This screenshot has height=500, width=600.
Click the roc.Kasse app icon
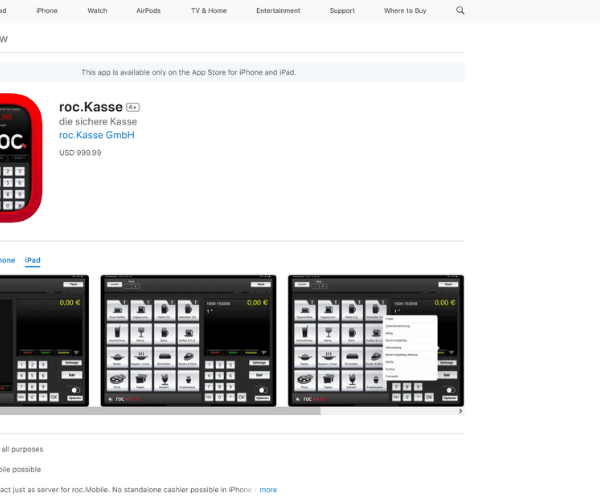point(21,158)
